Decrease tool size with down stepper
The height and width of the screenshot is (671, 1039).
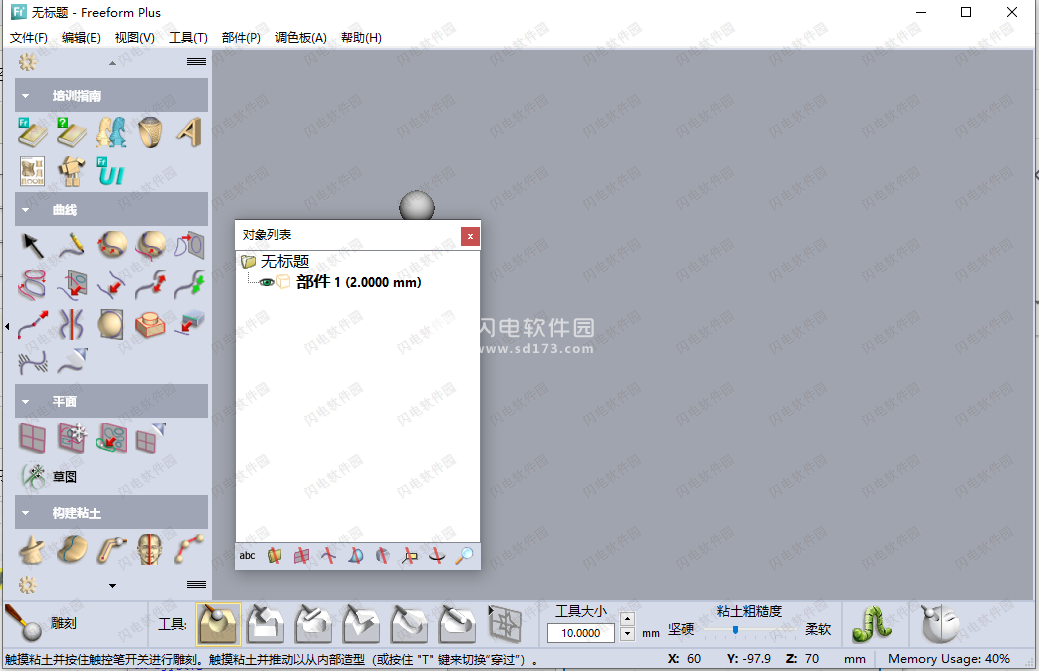(x=628, y=633)
